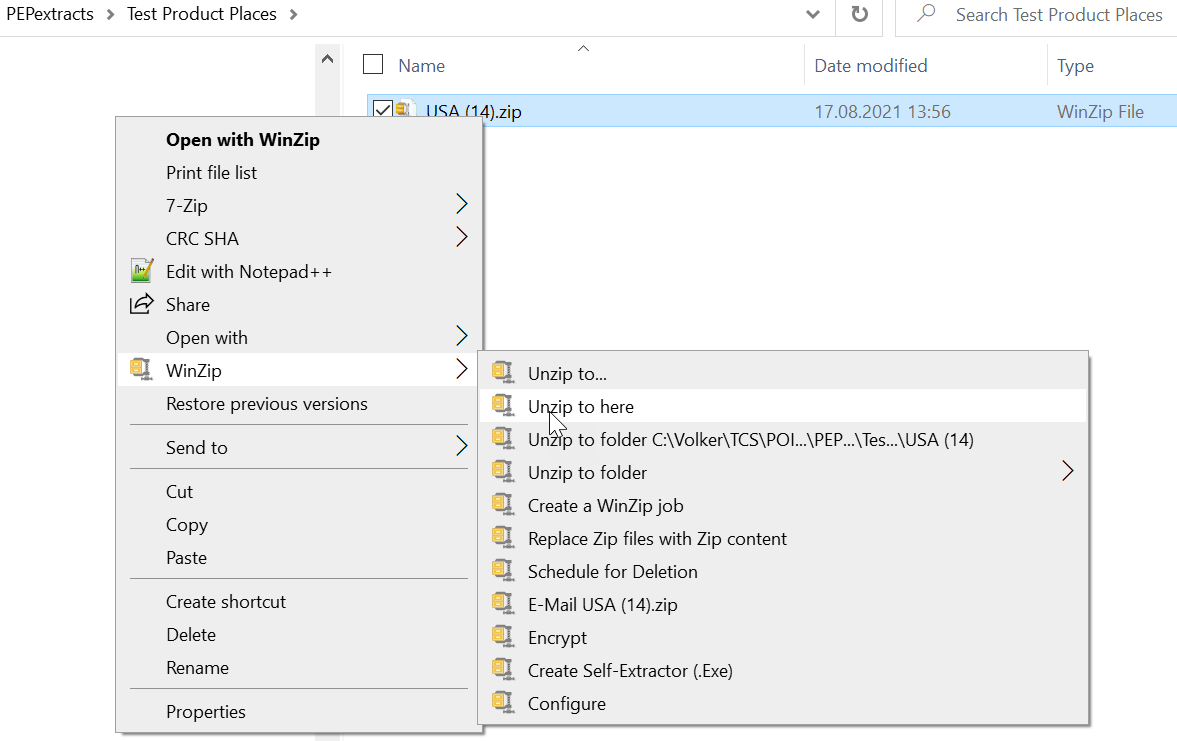Select Open with WinZip from the menu
Viewport: 1177px width, 741px height.
243,139
